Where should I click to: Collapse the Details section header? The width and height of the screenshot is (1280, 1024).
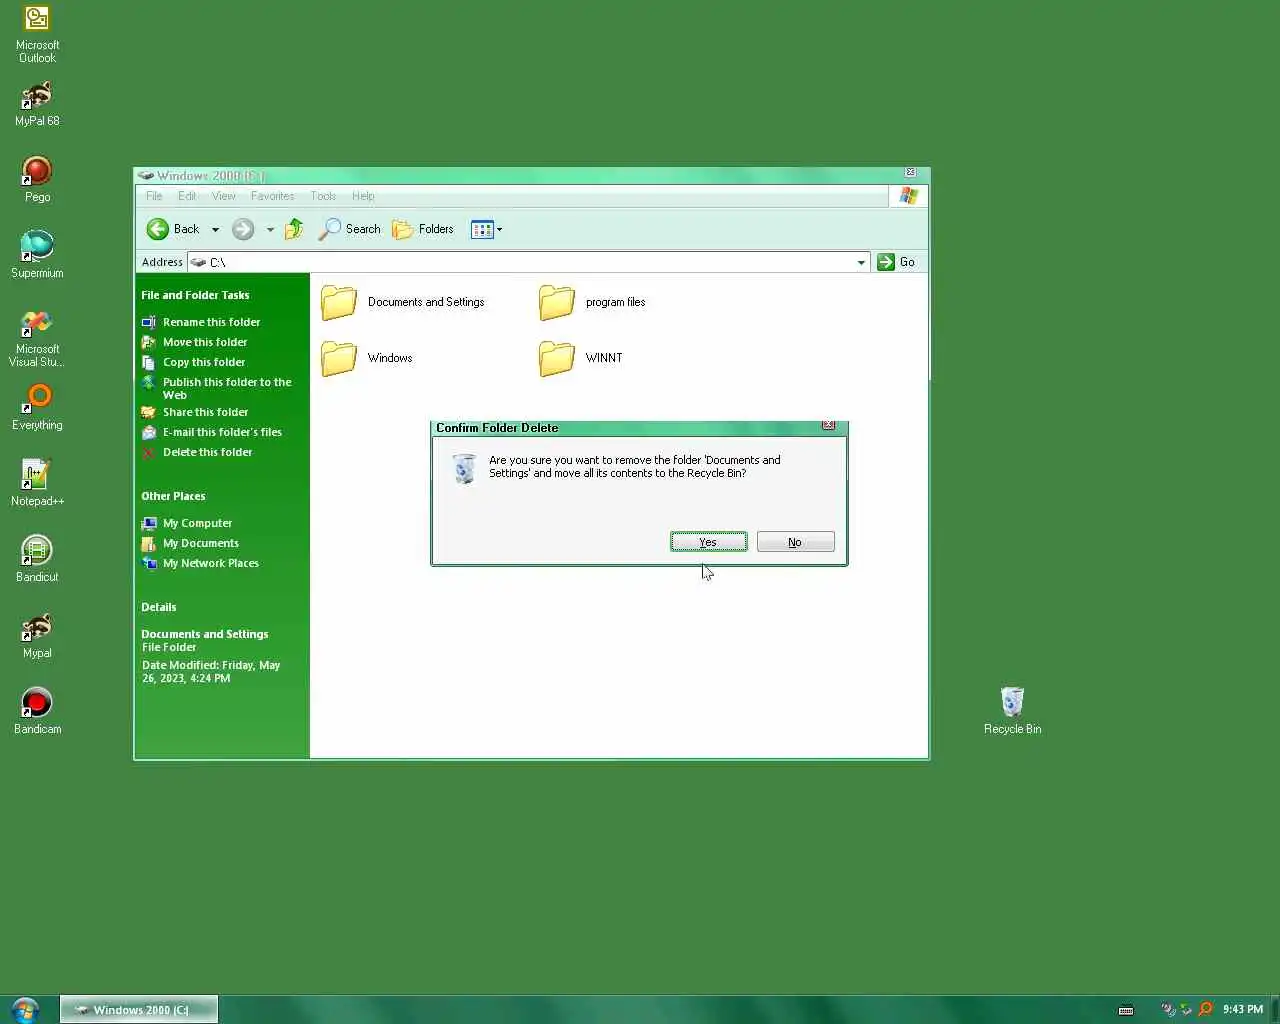(158, 607)
